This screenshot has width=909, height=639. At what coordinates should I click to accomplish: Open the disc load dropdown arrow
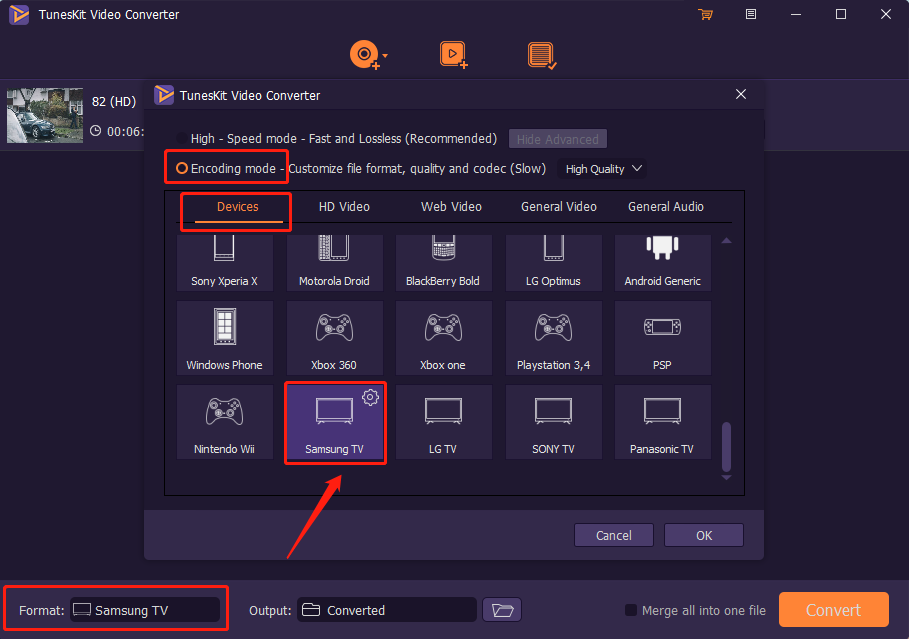(385, 56)
